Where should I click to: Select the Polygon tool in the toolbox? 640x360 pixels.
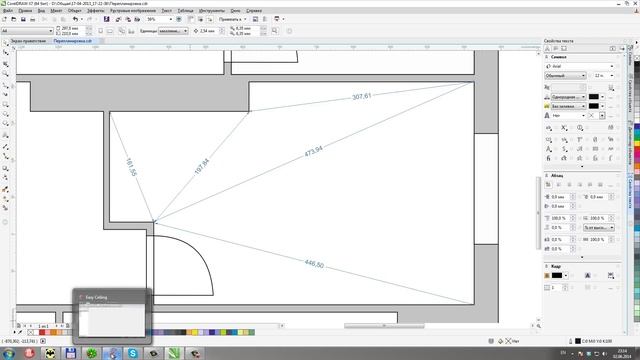click(5, 123)
